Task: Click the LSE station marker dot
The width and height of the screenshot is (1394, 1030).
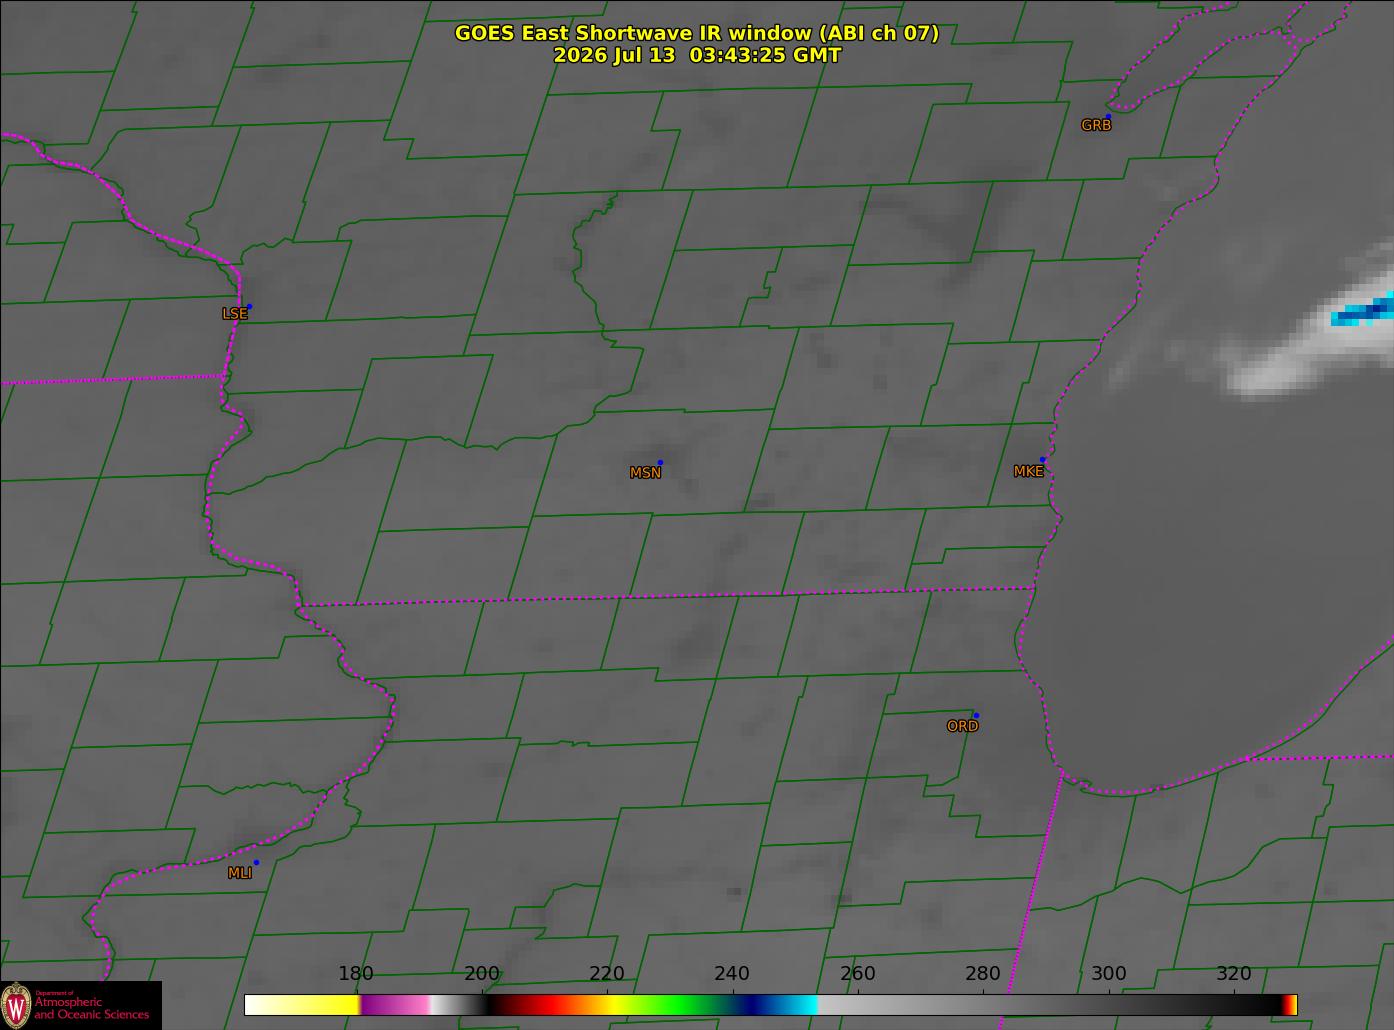Action: click(x=249, y=306)
